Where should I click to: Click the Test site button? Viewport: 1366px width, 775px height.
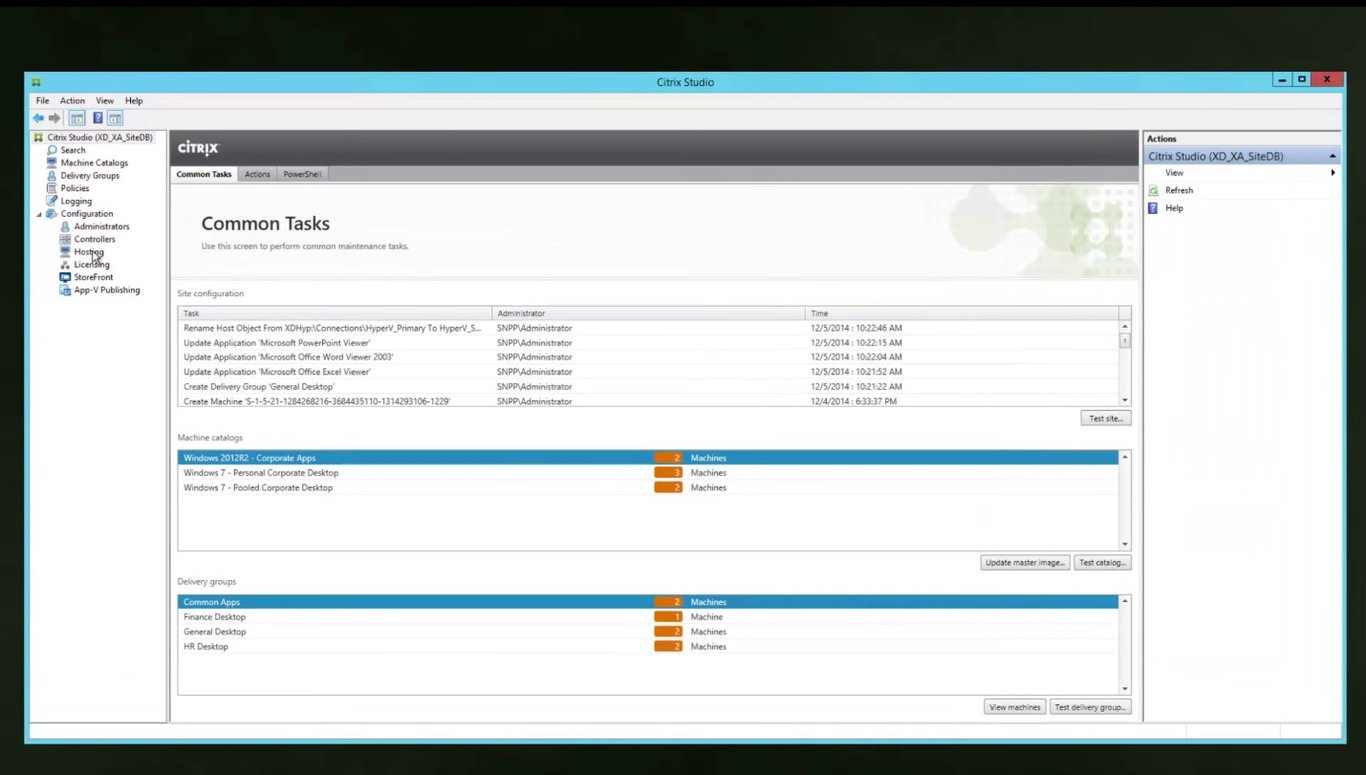tap(1105, 418)
